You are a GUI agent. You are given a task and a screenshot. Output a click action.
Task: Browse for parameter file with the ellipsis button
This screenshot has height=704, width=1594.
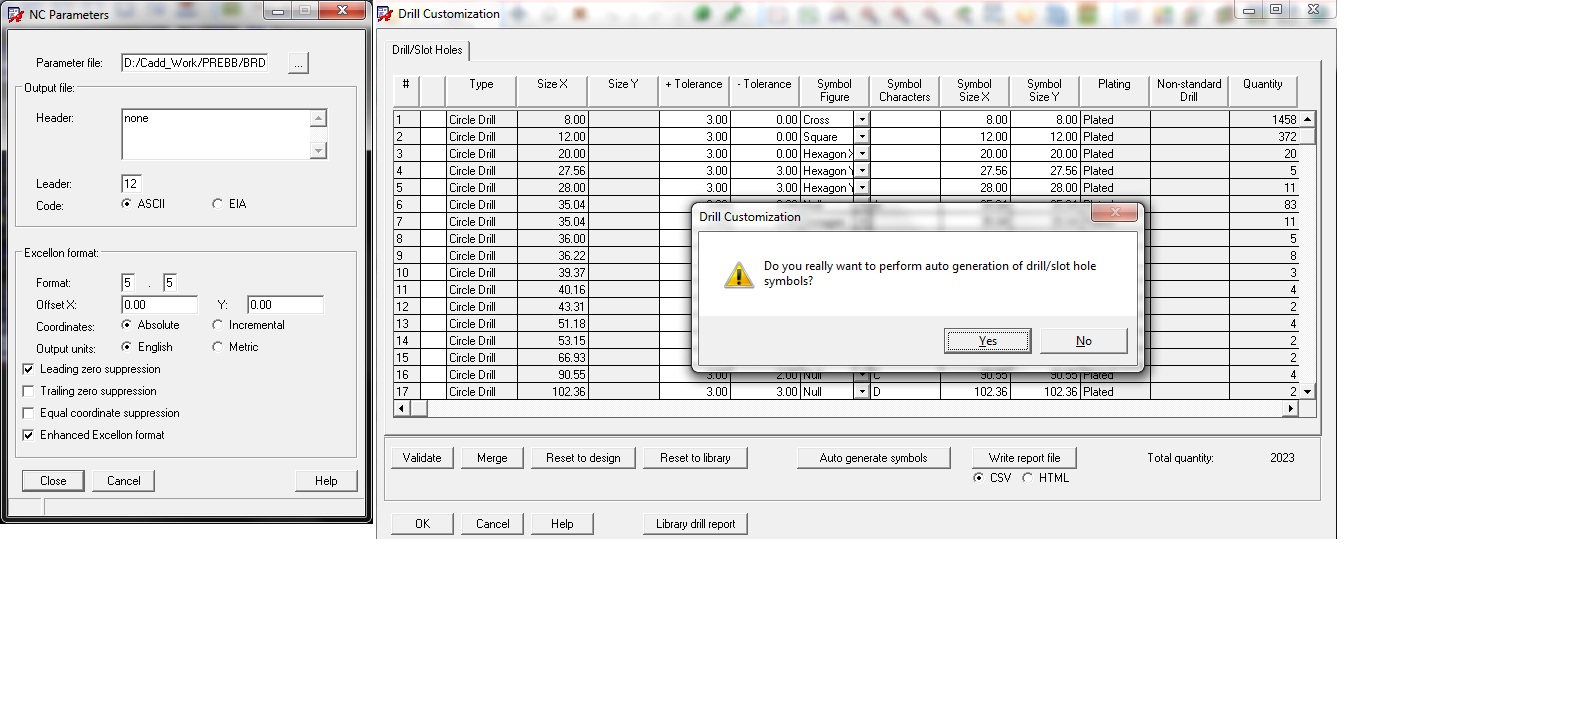click(298, 63)
